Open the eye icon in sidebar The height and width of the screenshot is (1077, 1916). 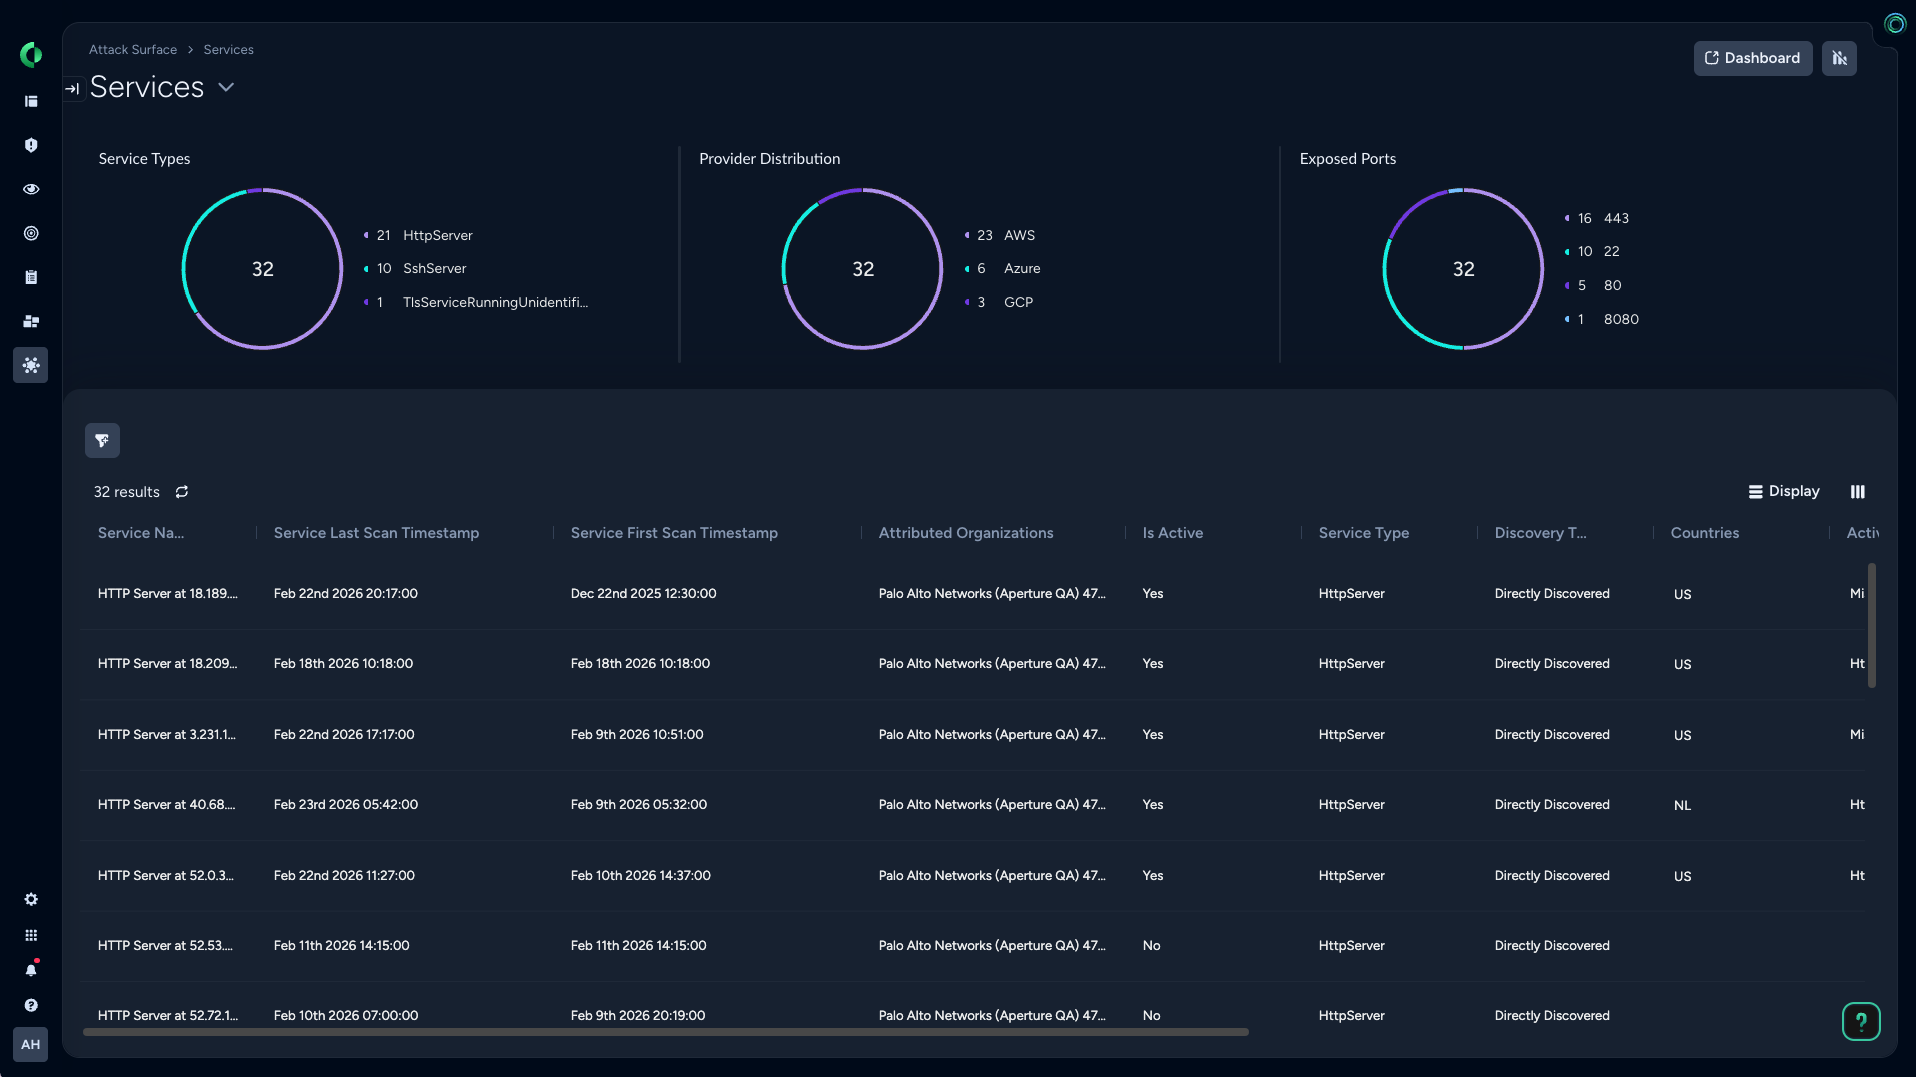tap(31, 189)
